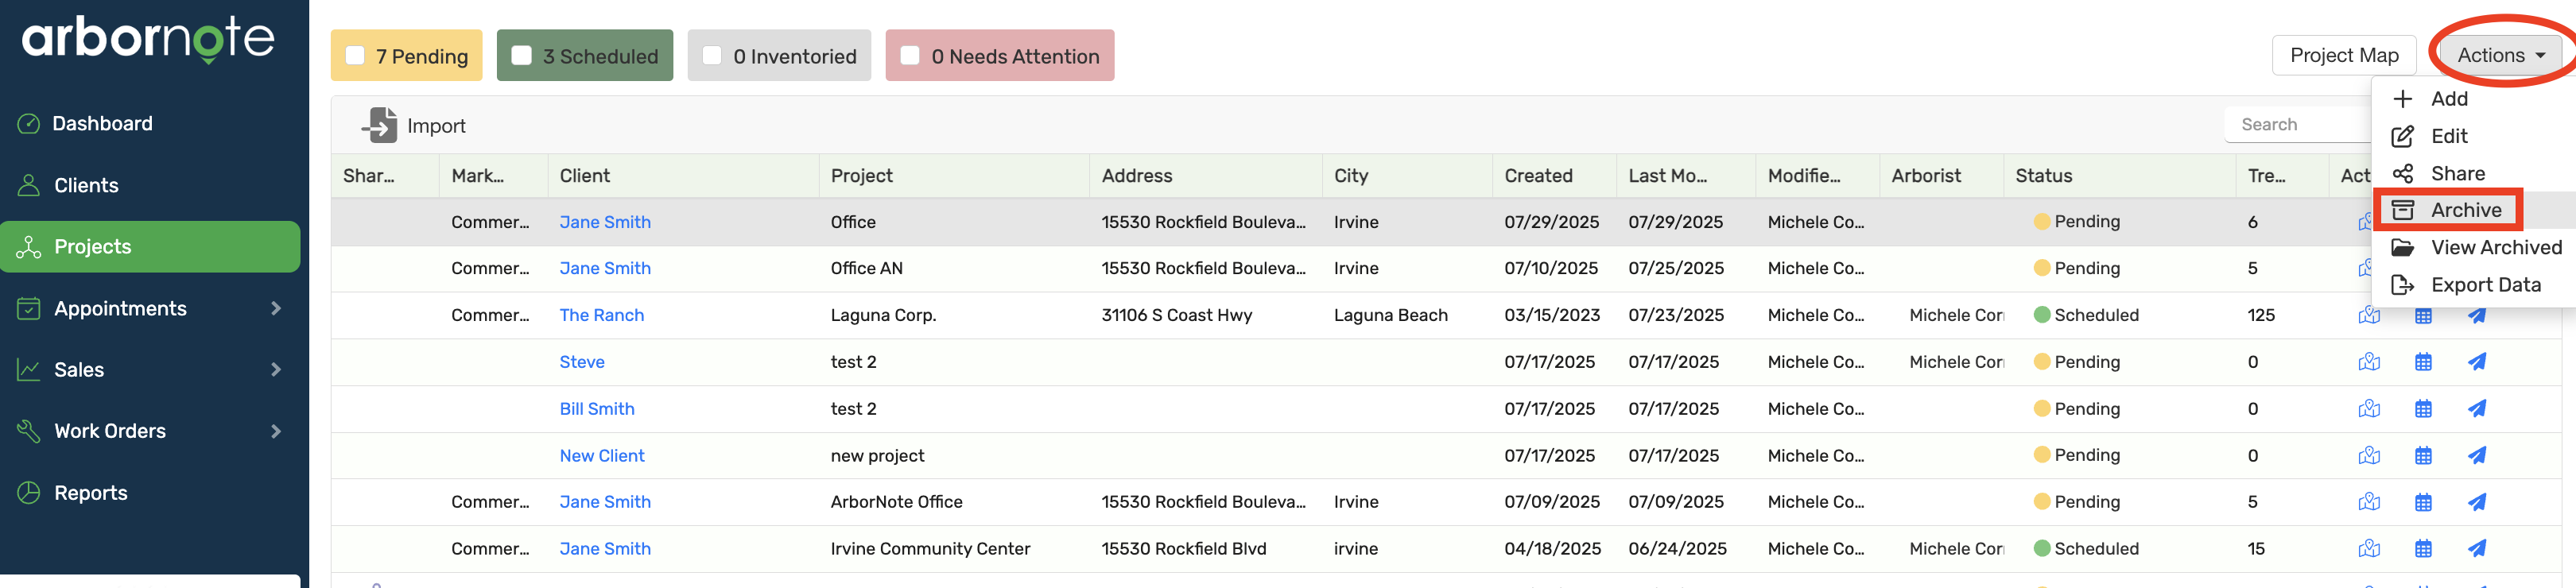Screen dimensions: 2576x588
Task: Open map icon for Laguna Corp. project
Action: coord(2368,316)
